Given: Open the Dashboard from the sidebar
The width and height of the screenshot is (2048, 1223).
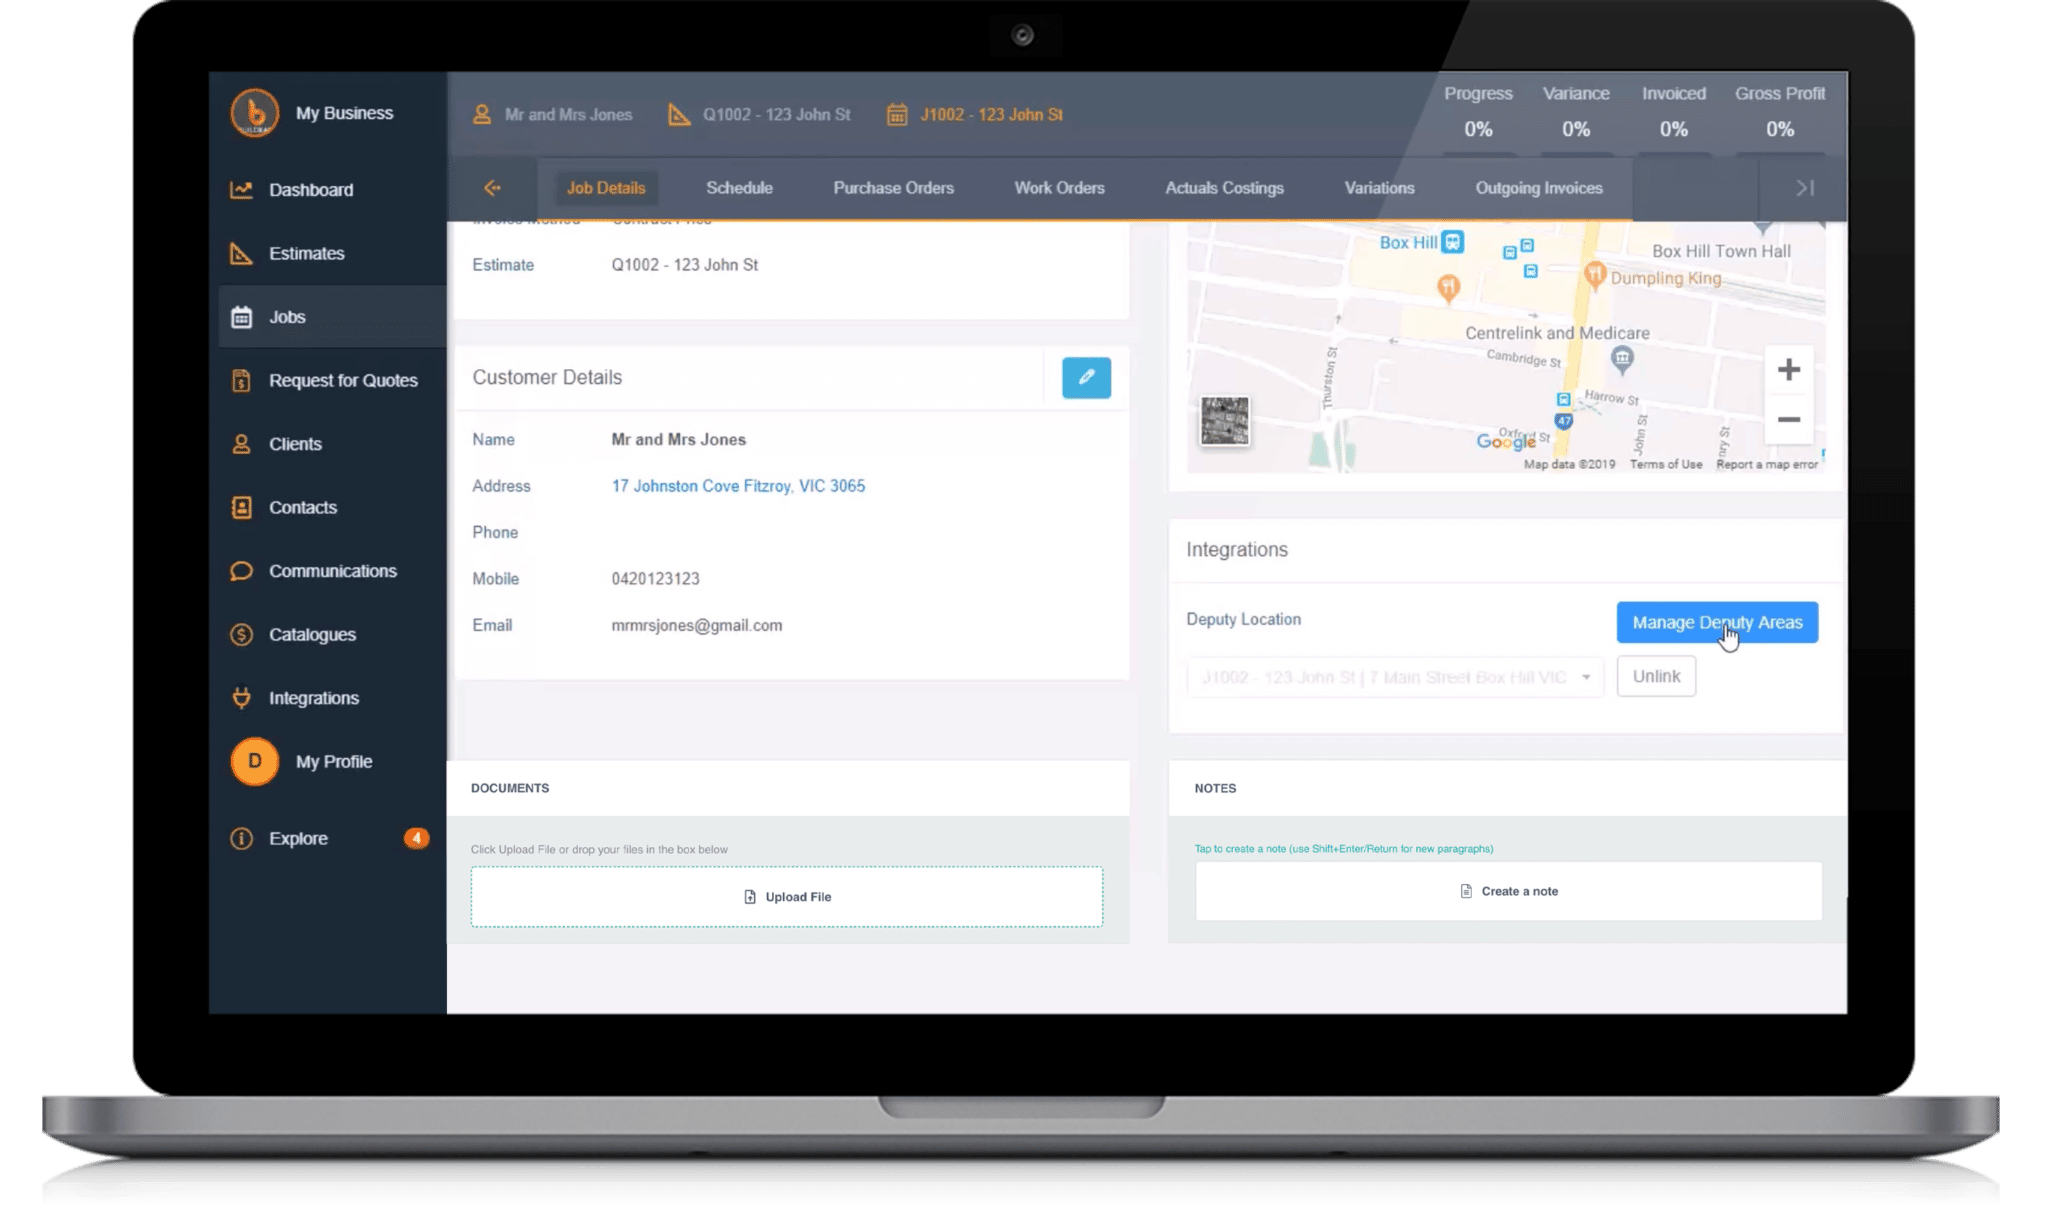Looking at the screenshot, I should 310,189.
